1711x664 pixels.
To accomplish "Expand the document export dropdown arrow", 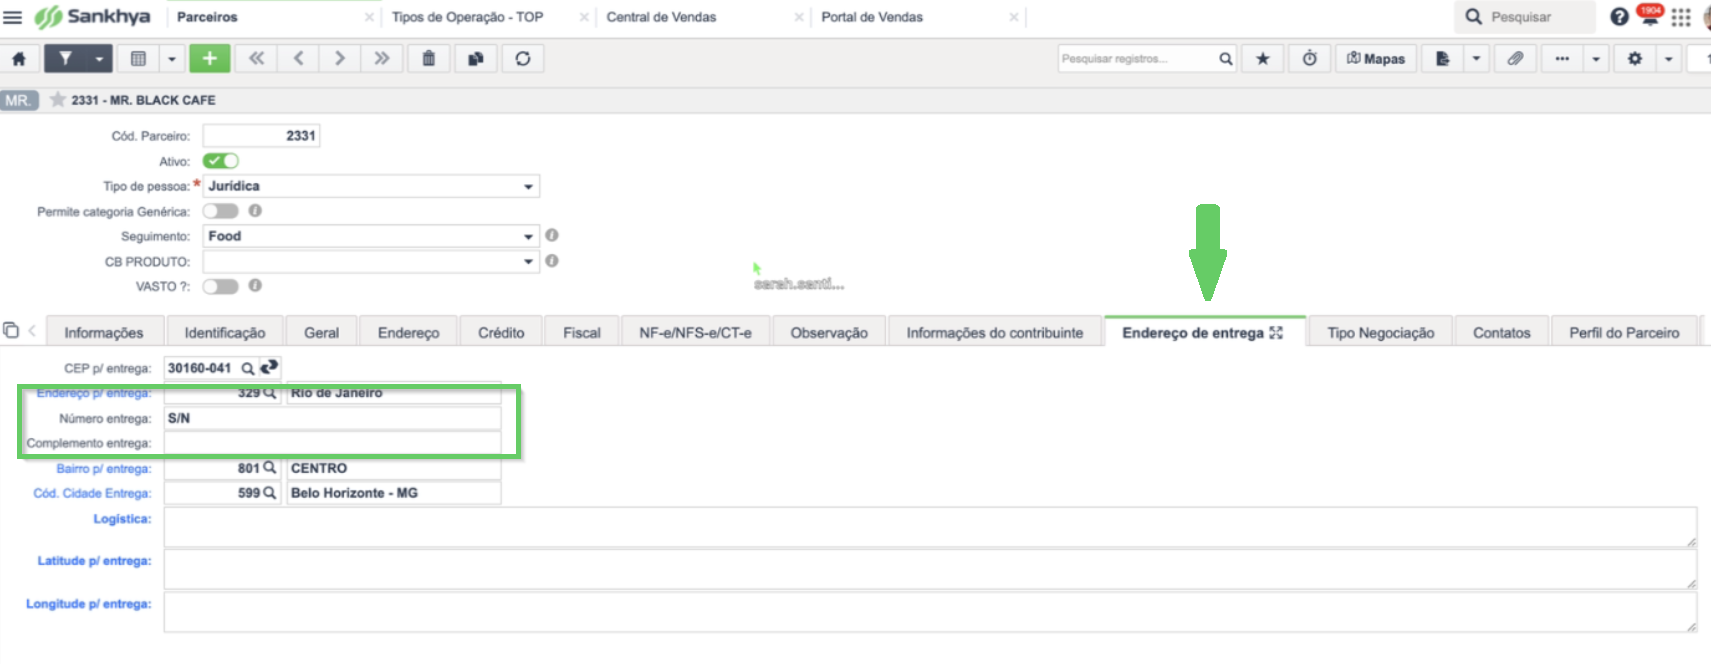I will [x=1476, y=59].
